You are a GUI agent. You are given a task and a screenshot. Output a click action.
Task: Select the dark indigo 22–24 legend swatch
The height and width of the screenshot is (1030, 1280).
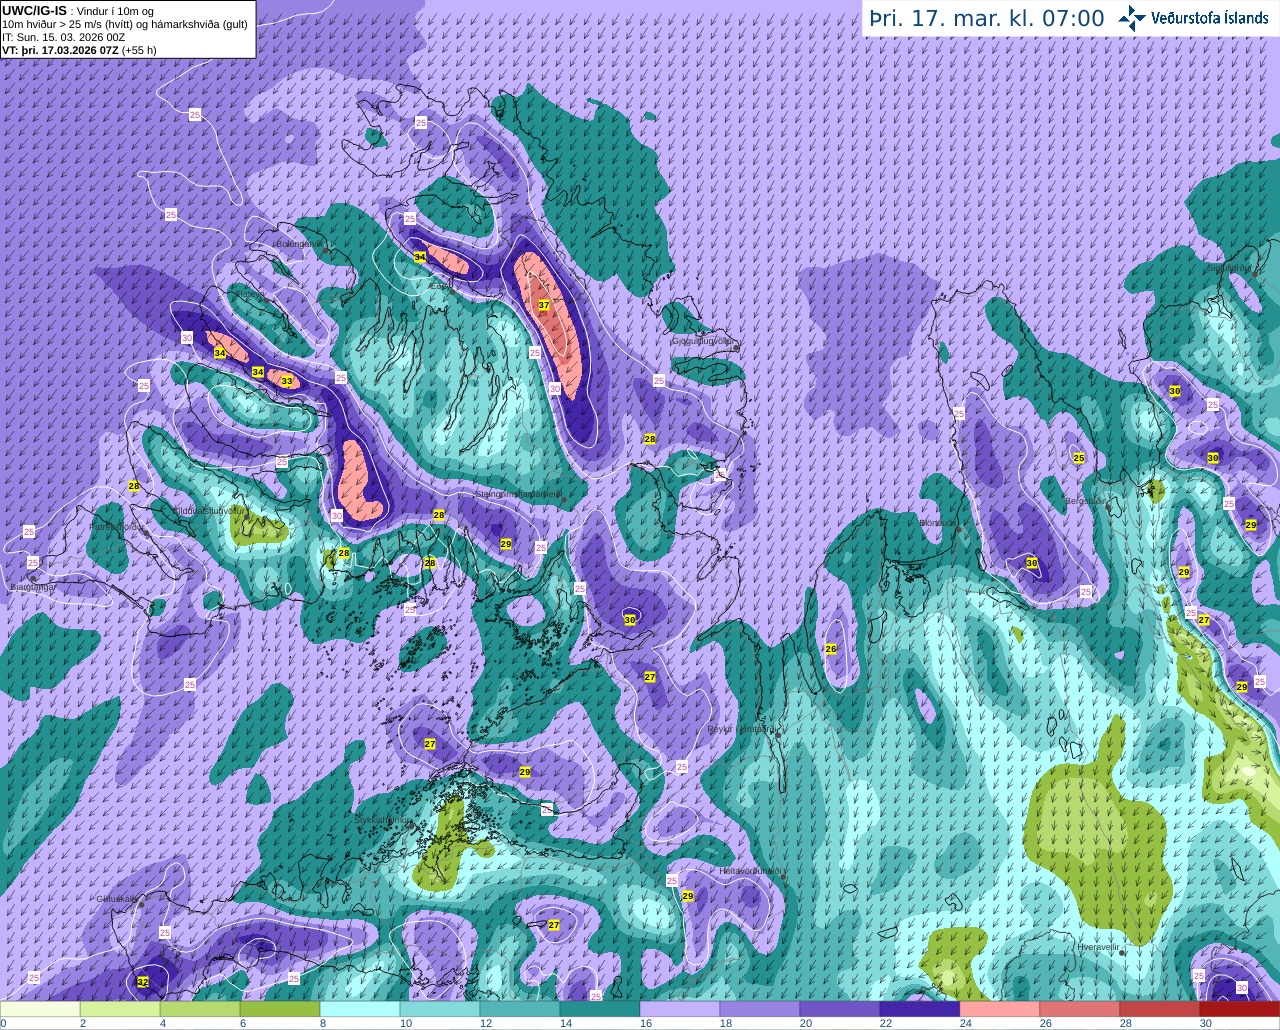tap(920, 1009)
